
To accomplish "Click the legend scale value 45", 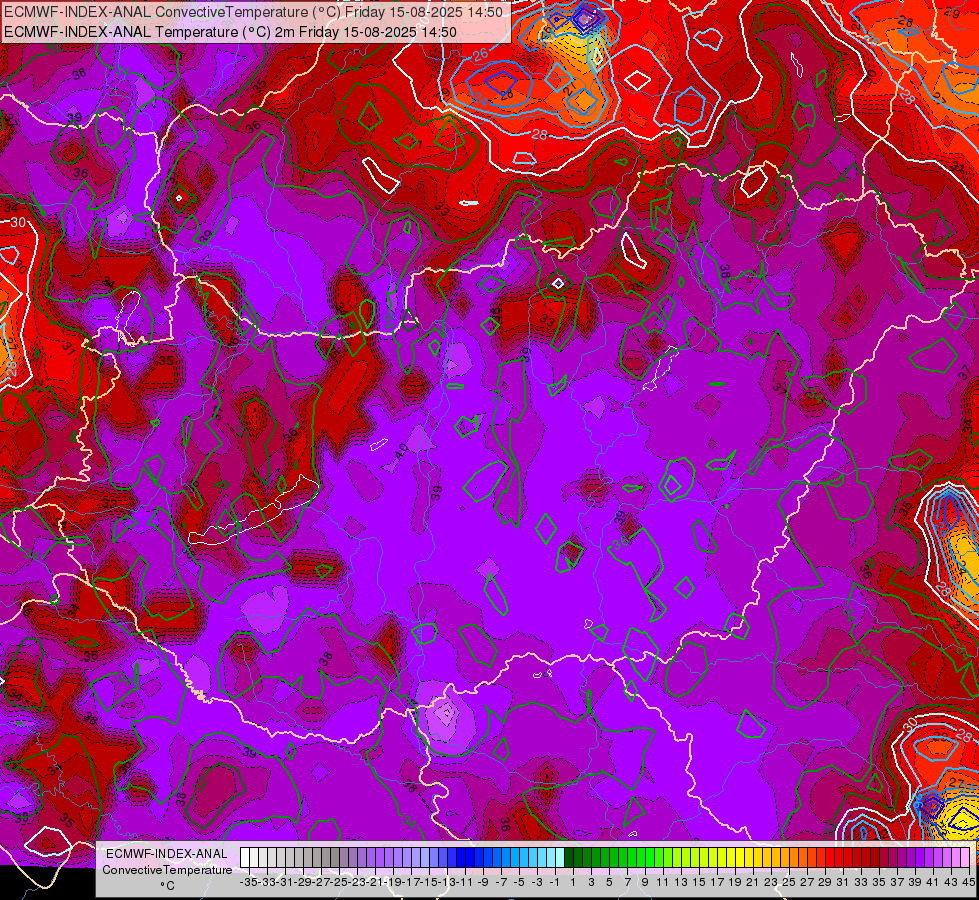I will click(x=968, y=881).
